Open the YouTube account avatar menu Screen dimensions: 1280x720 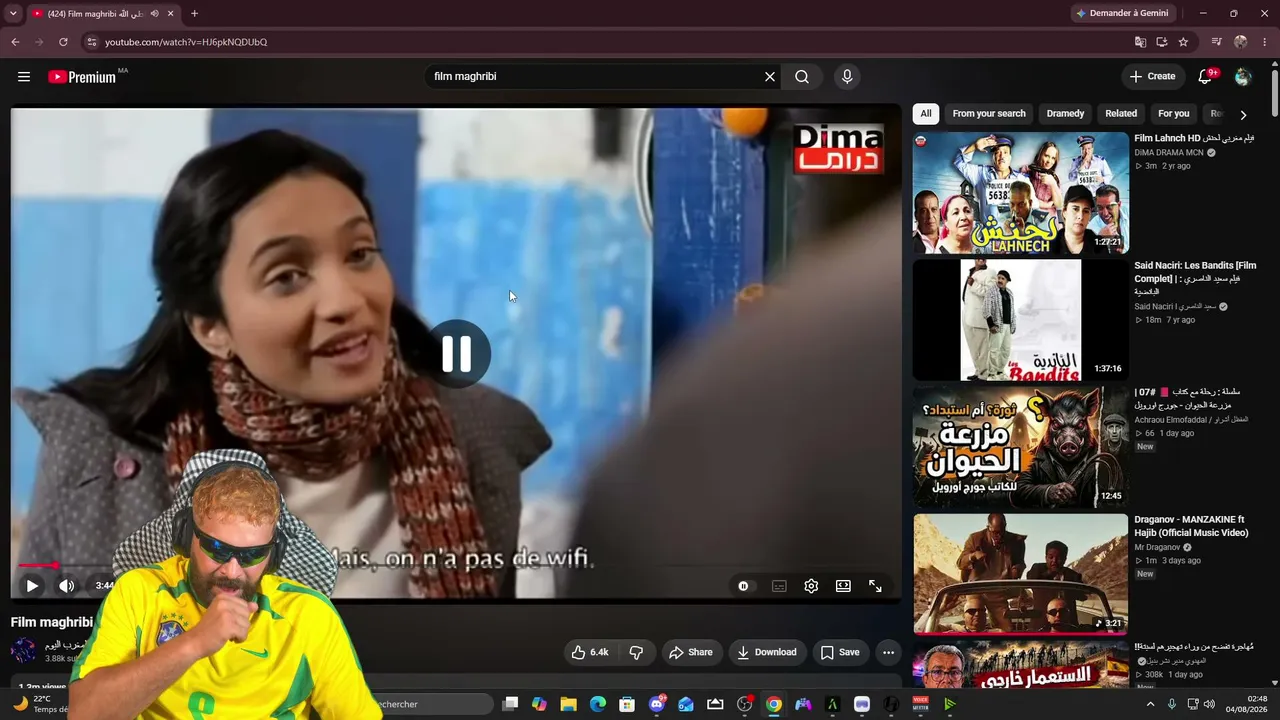pyautogui.click(x=1243, y=77)
